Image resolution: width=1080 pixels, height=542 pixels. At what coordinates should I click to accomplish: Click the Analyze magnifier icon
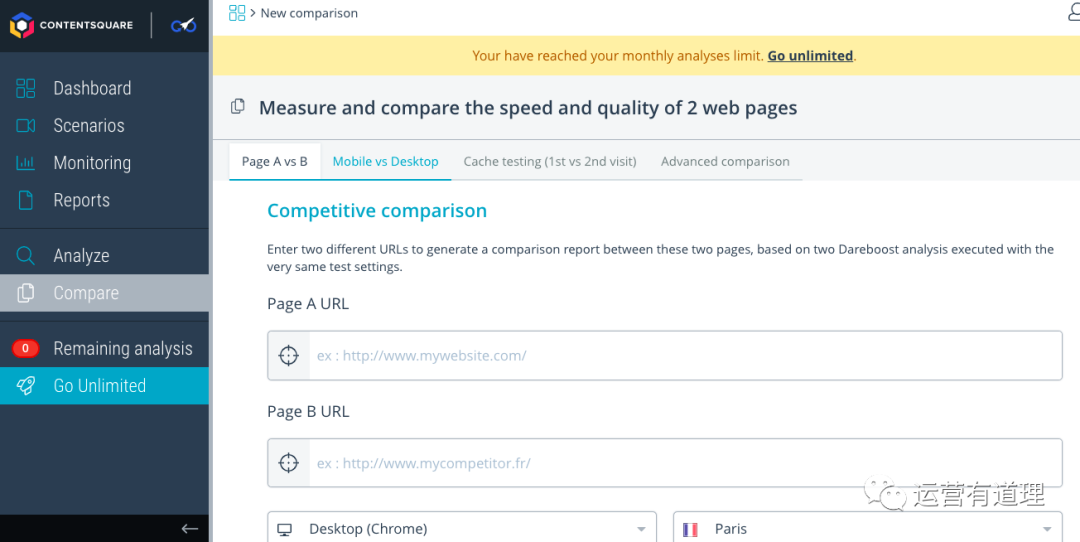(26, 256)
